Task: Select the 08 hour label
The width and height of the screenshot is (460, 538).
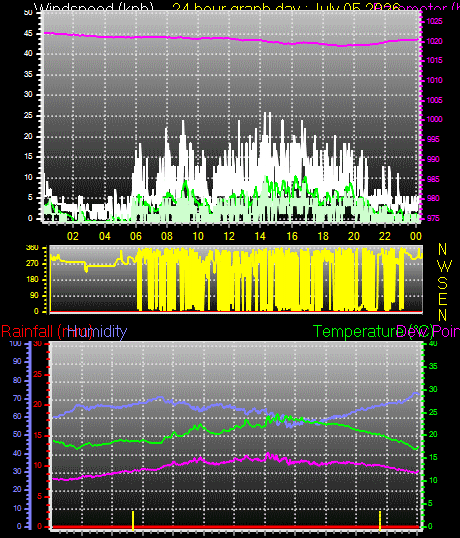Action: click(x=167, y=236)
